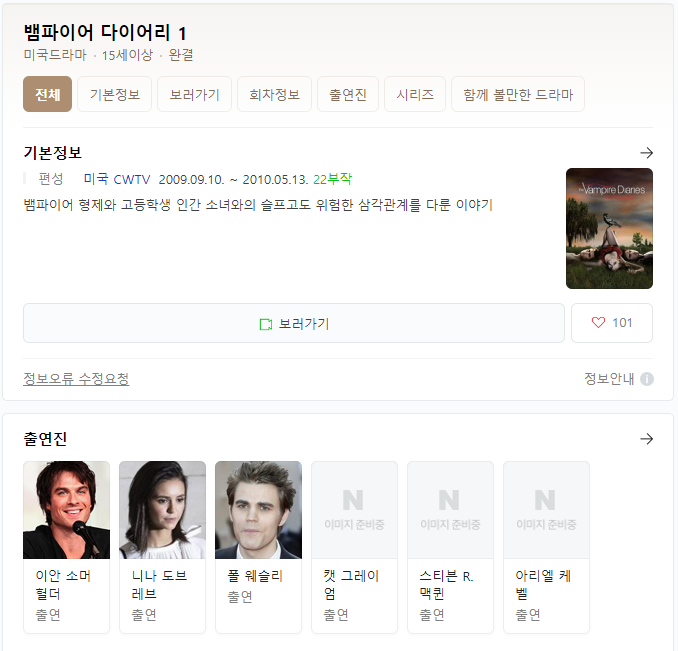Image resolution: width=678 pixels, height=651 pixels.
Task: Switch to the 기본정보 tab
Action: [x=115, y=95]
